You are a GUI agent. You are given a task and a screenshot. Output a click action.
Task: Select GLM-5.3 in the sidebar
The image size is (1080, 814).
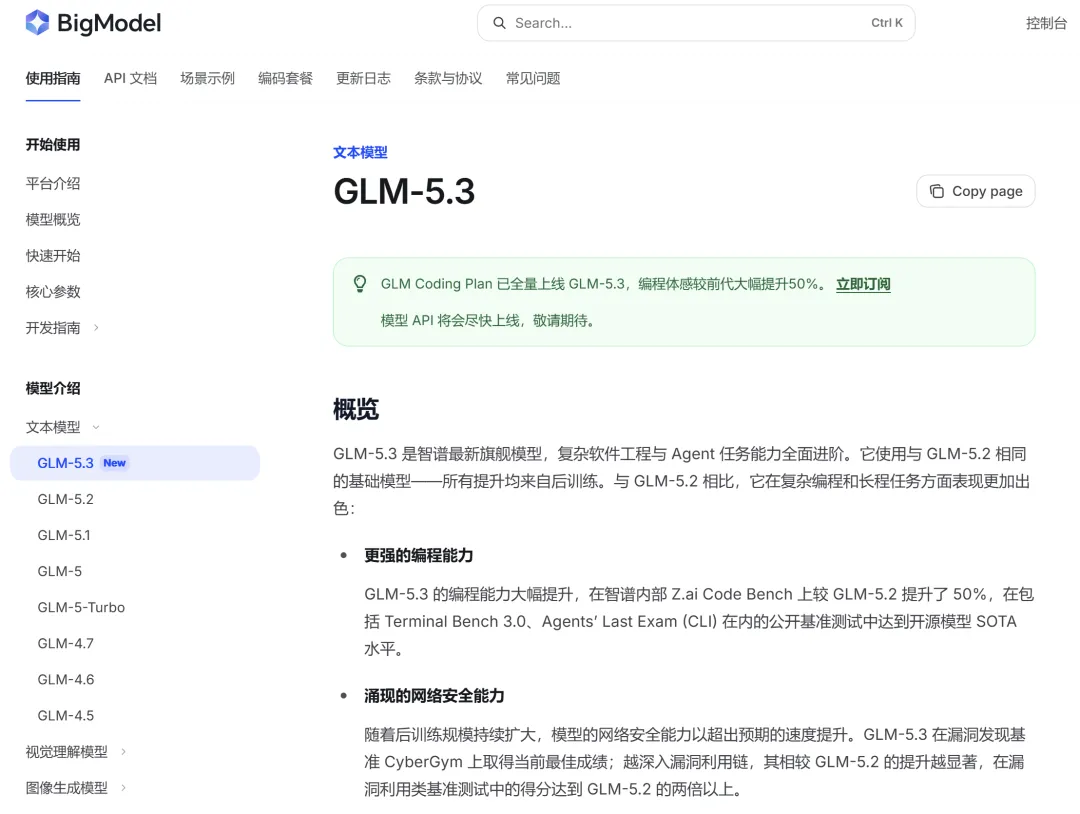point(135,463)
